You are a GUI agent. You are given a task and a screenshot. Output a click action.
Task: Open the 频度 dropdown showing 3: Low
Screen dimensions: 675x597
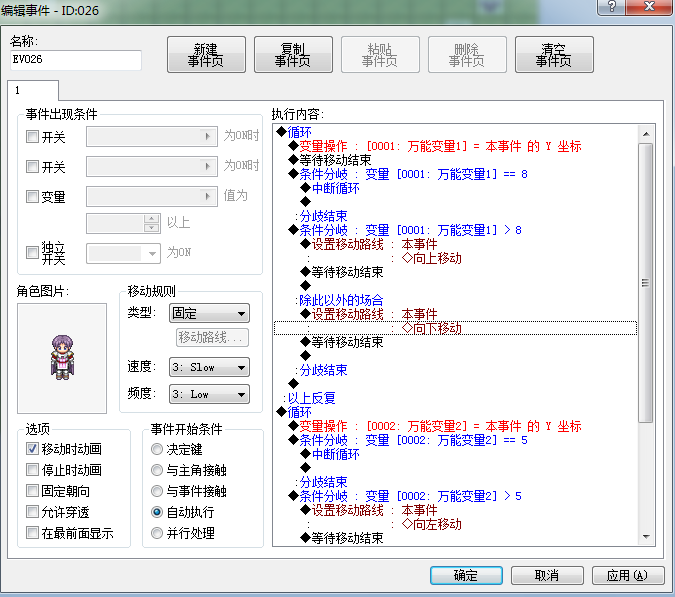tap(209, 394)
